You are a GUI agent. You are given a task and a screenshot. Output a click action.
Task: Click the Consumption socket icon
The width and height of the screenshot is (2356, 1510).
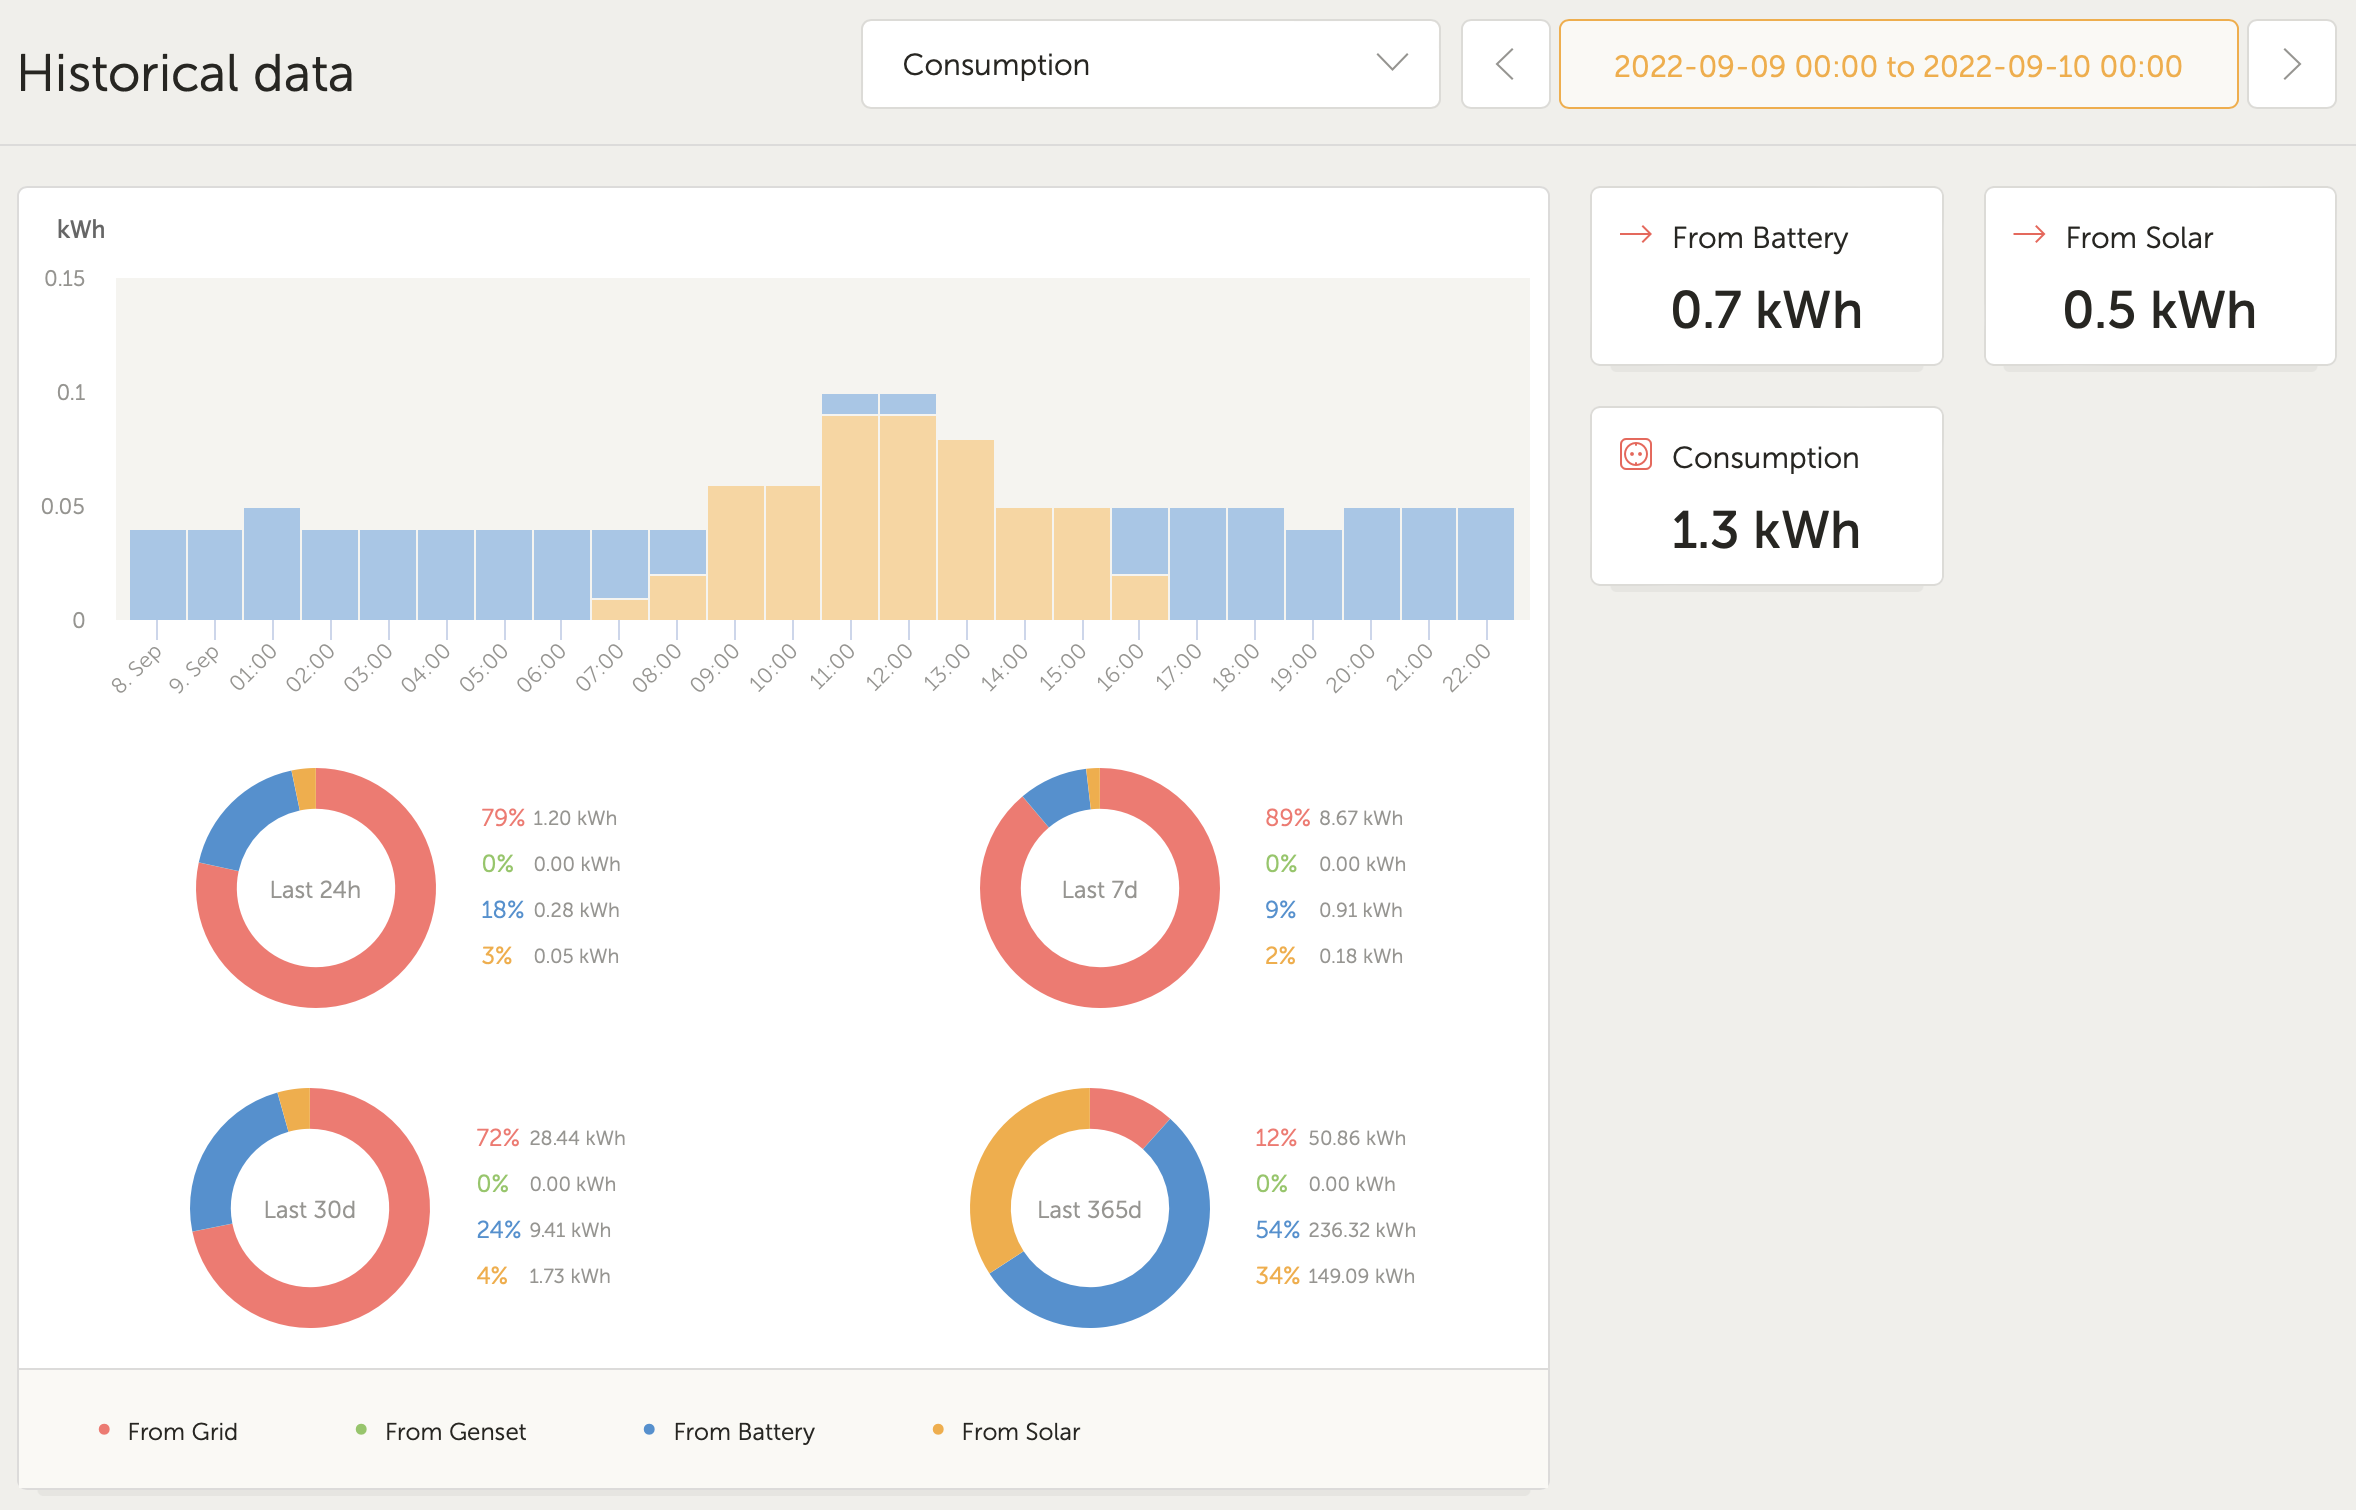(x=1636, y=455)
